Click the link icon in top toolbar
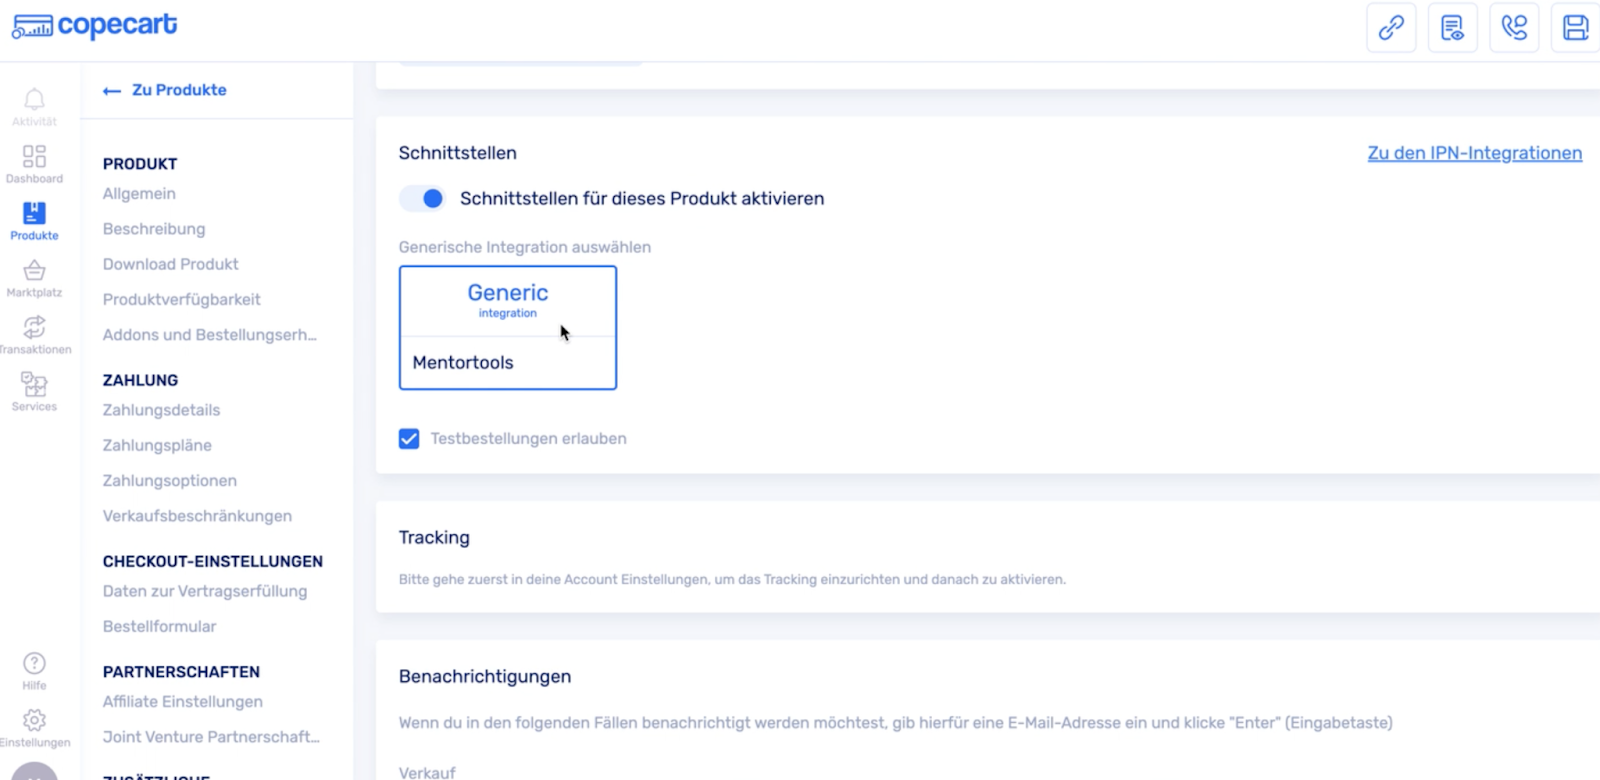The image size is (1600, 780). click(x=1391, y=28)
